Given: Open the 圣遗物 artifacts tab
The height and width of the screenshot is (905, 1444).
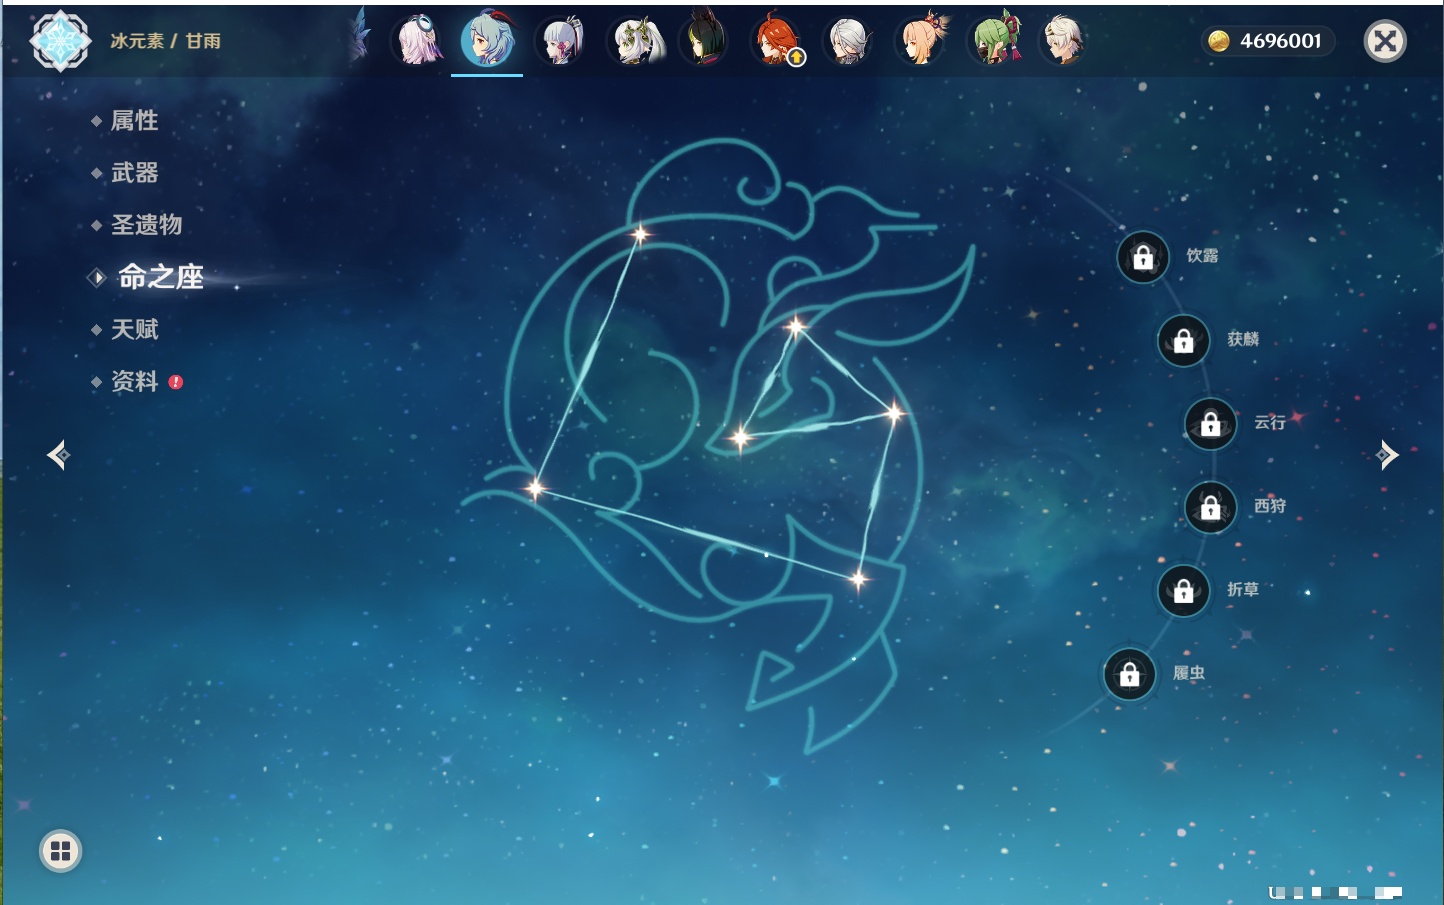Looking at the screenshot, I should 146,225.
